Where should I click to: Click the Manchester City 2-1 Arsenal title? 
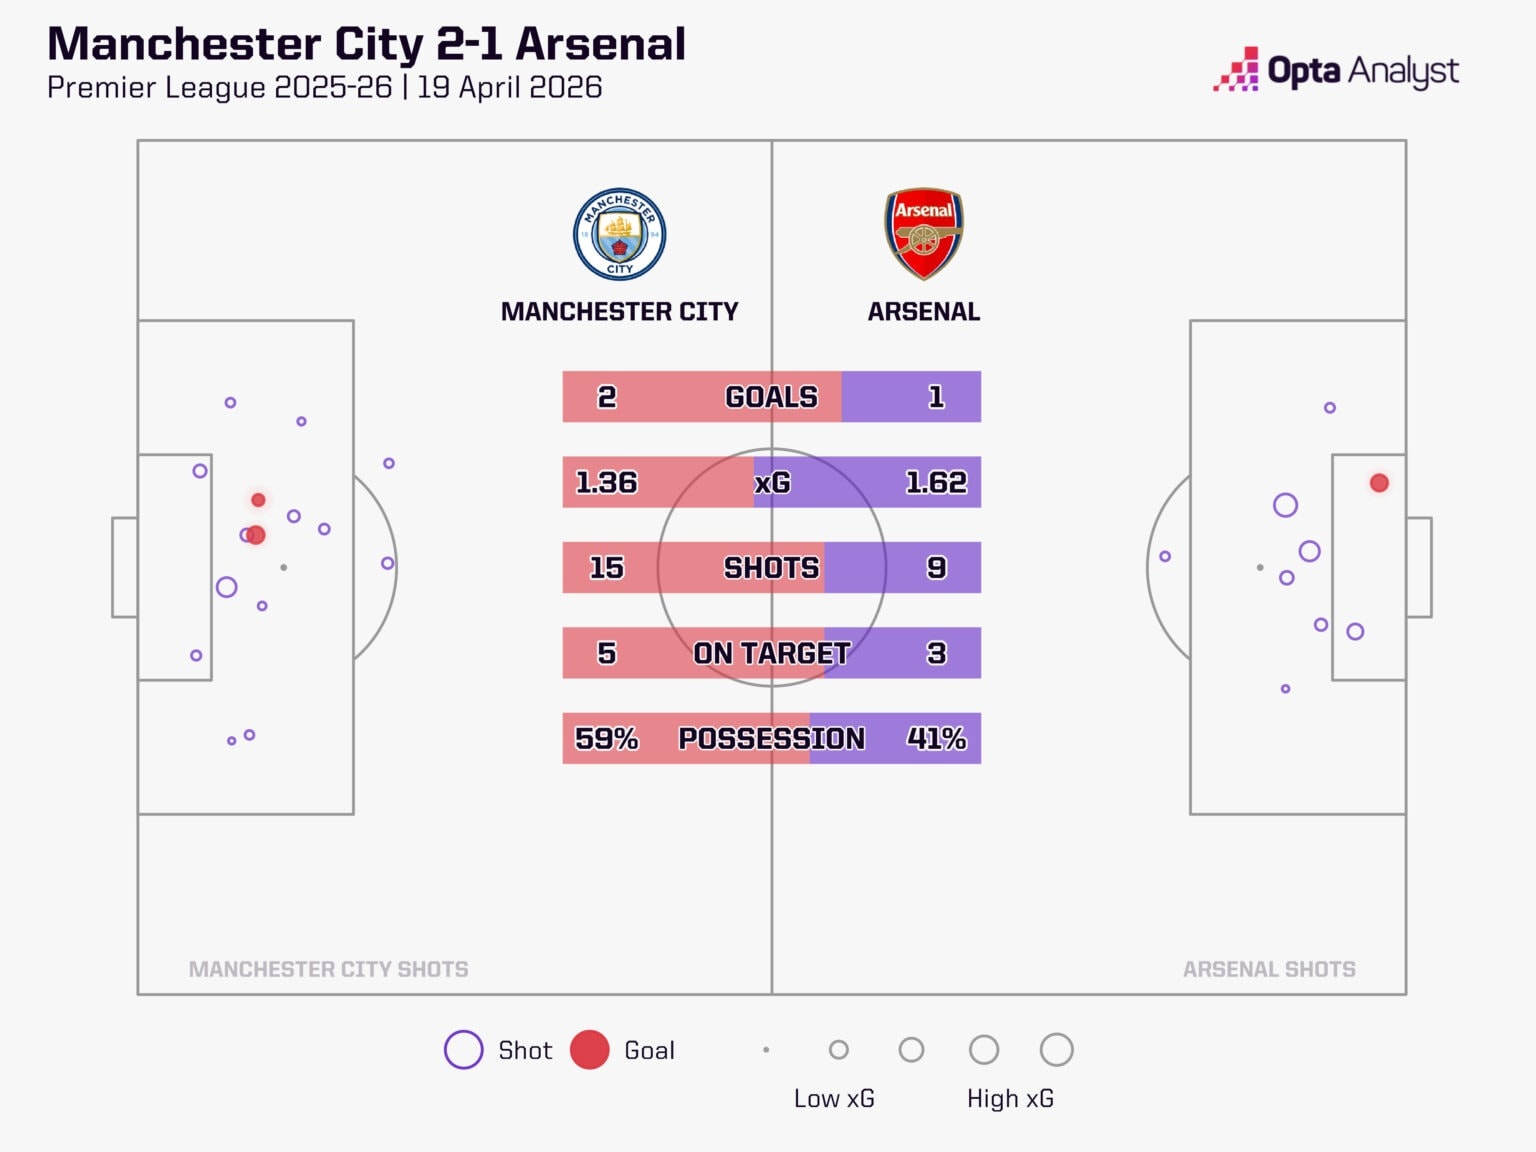click(366, 44)
